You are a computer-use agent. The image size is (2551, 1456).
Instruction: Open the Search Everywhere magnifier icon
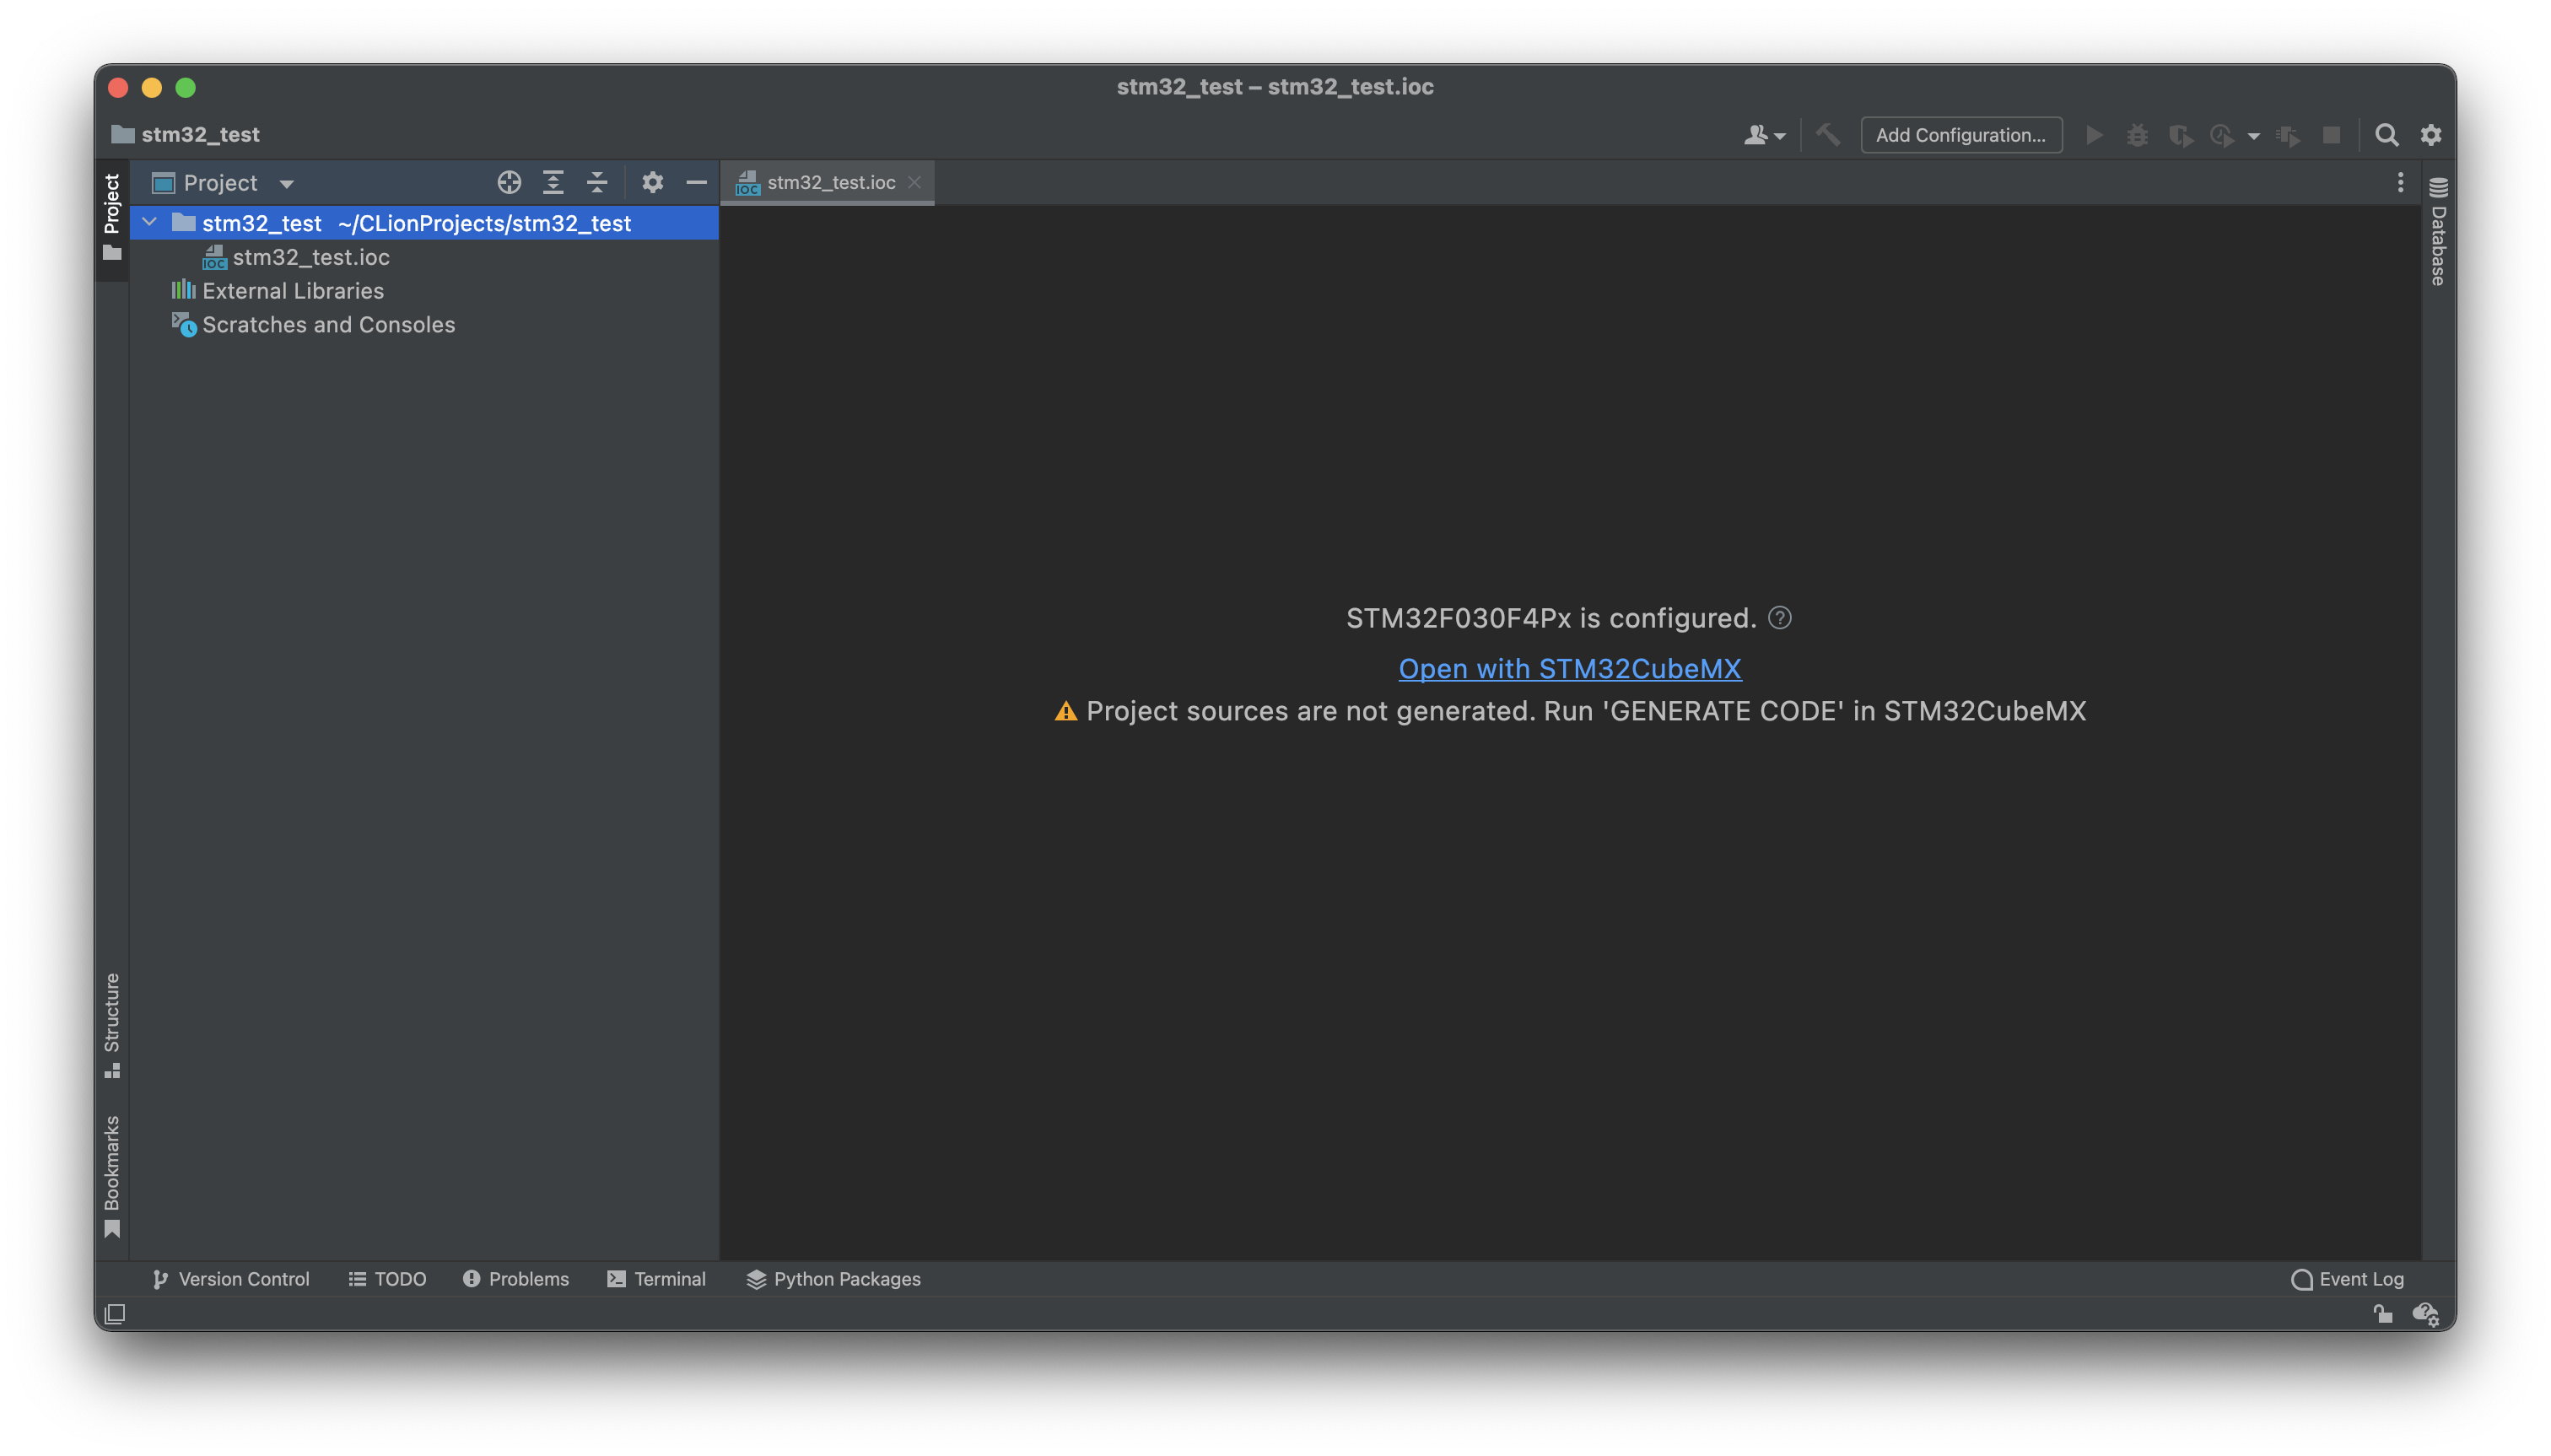2386,135
